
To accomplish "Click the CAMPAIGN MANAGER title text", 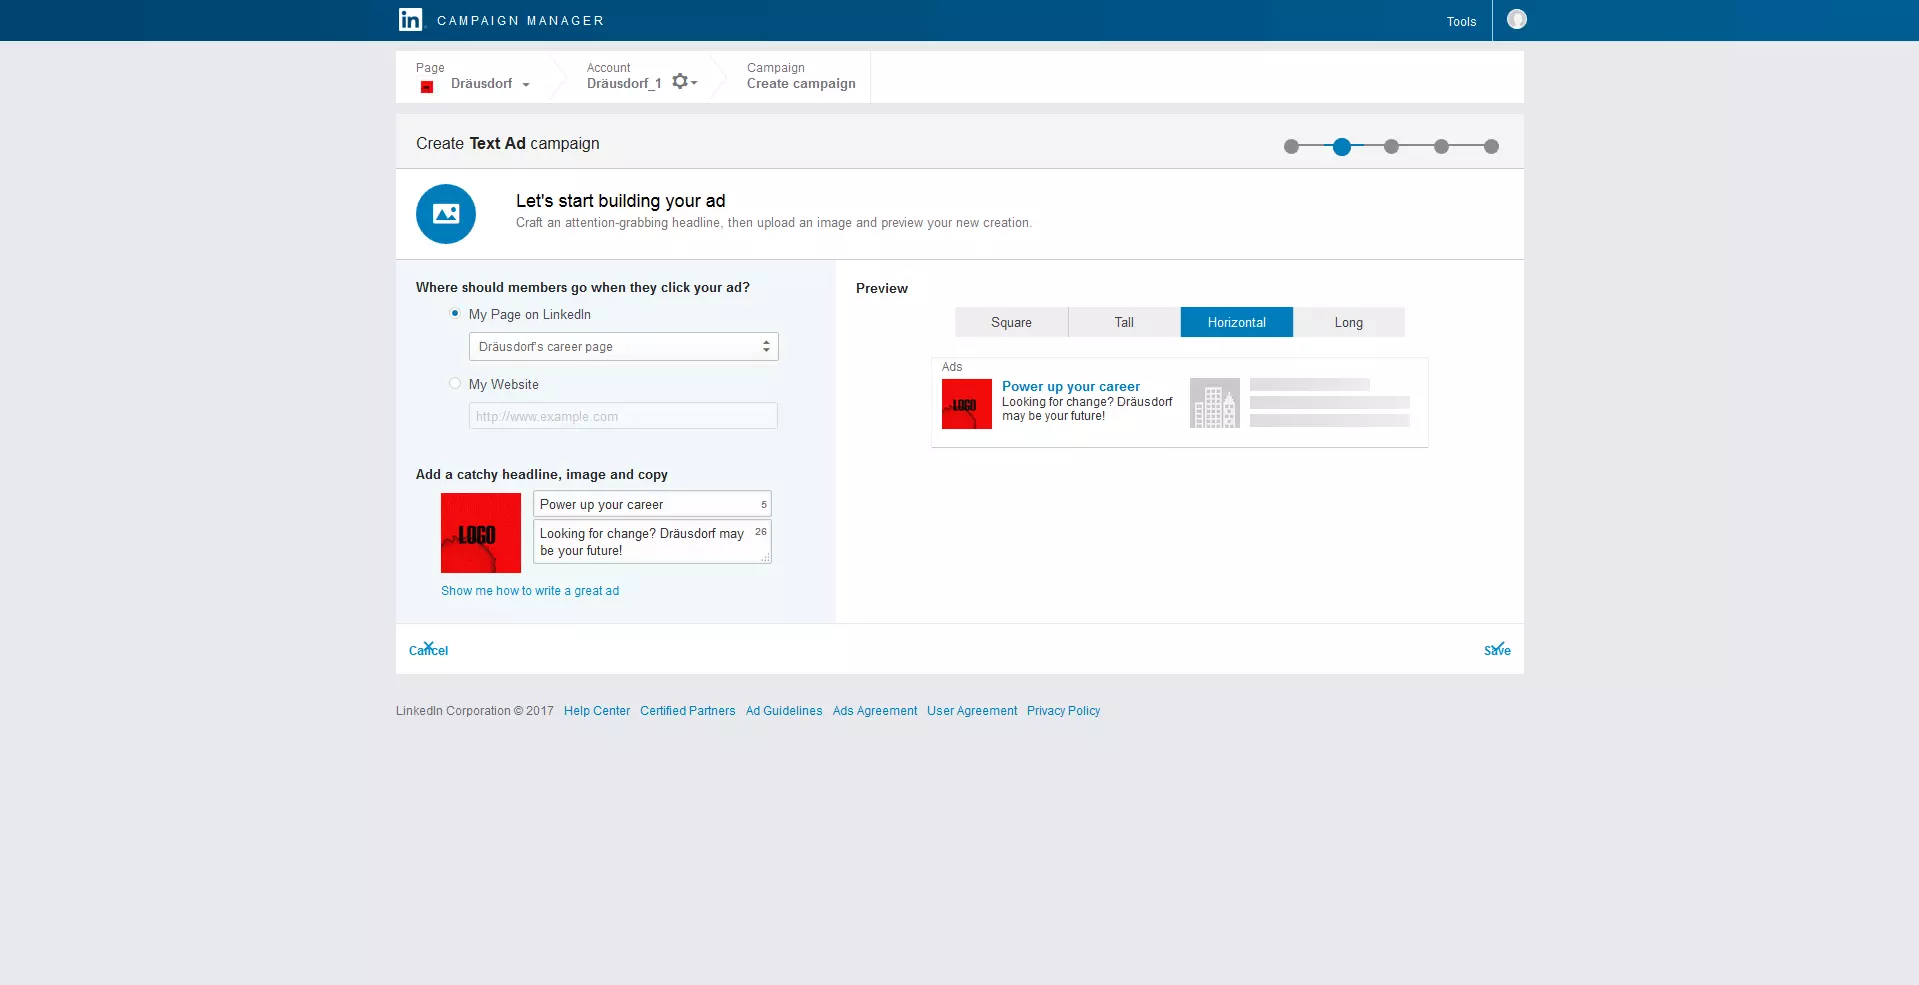I will coord(520,21).
